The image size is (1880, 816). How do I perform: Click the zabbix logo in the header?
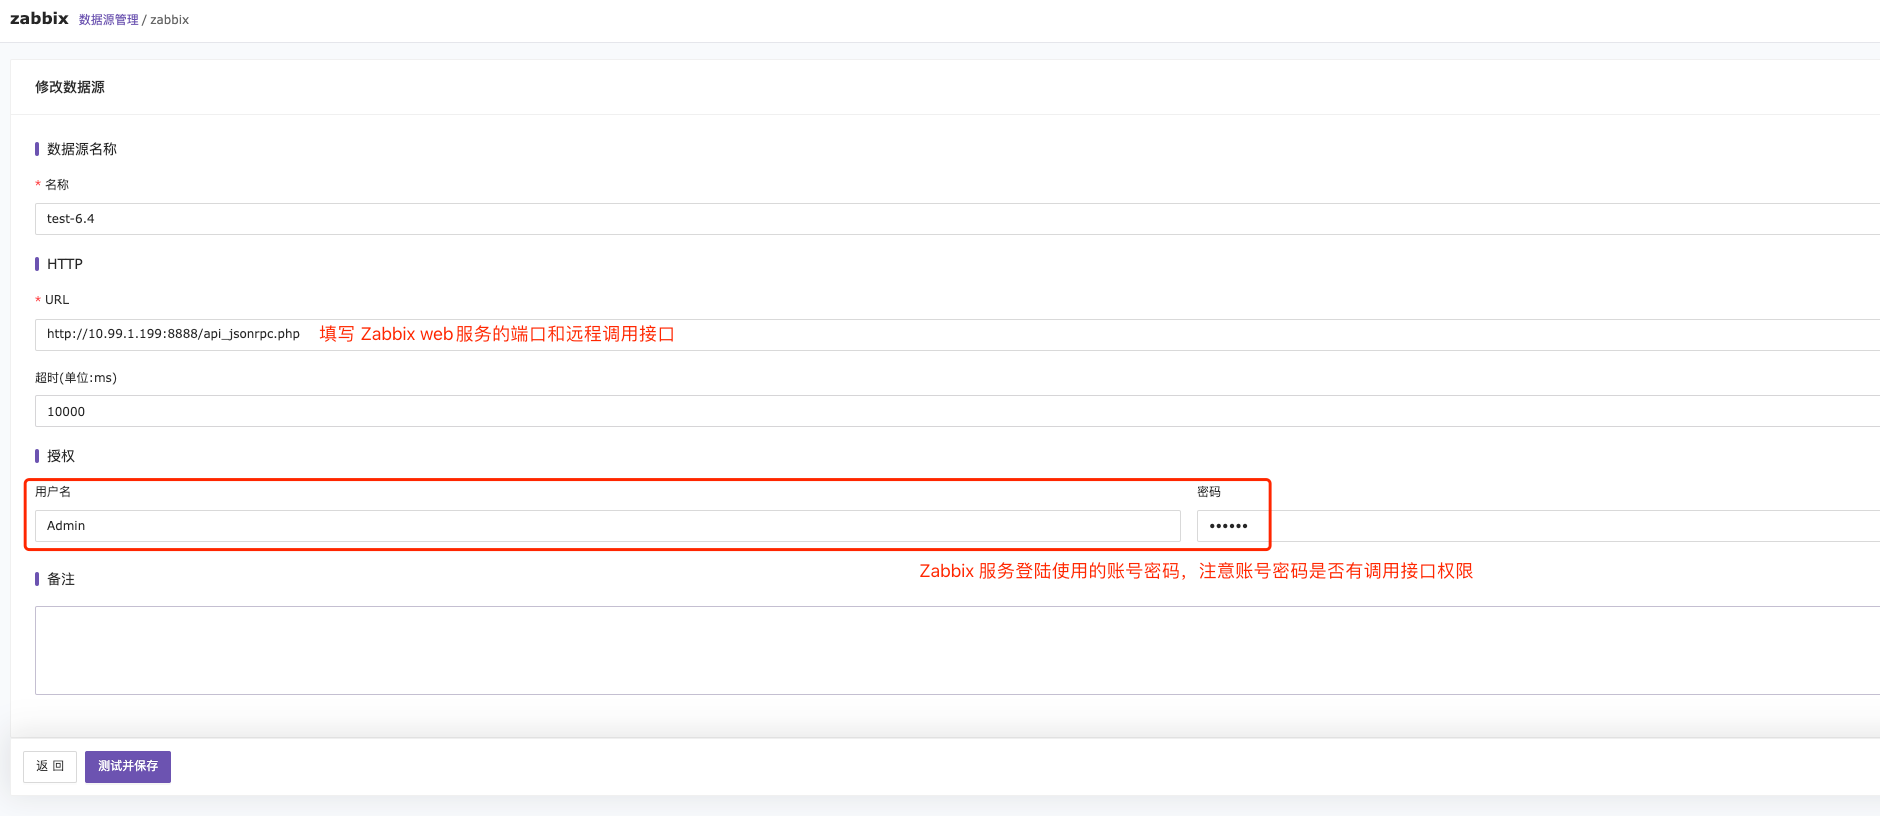(39, 18)
